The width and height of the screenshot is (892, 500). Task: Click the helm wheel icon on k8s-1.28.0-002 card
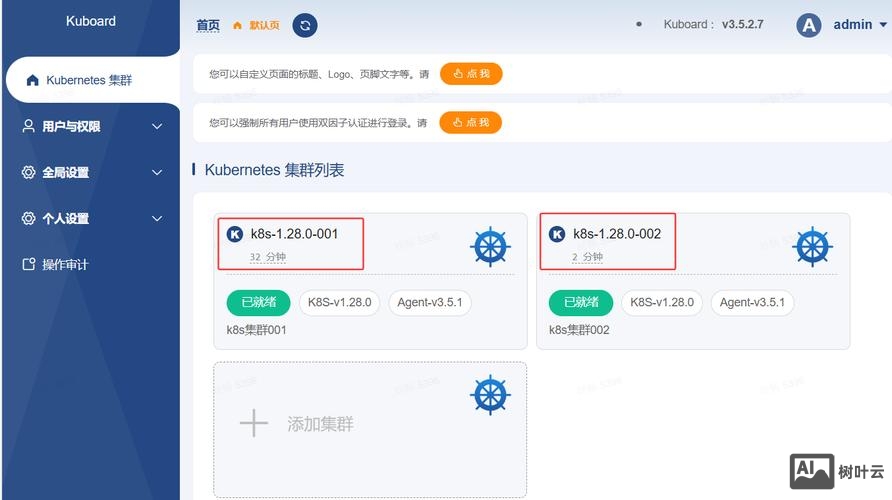(812, 247)
